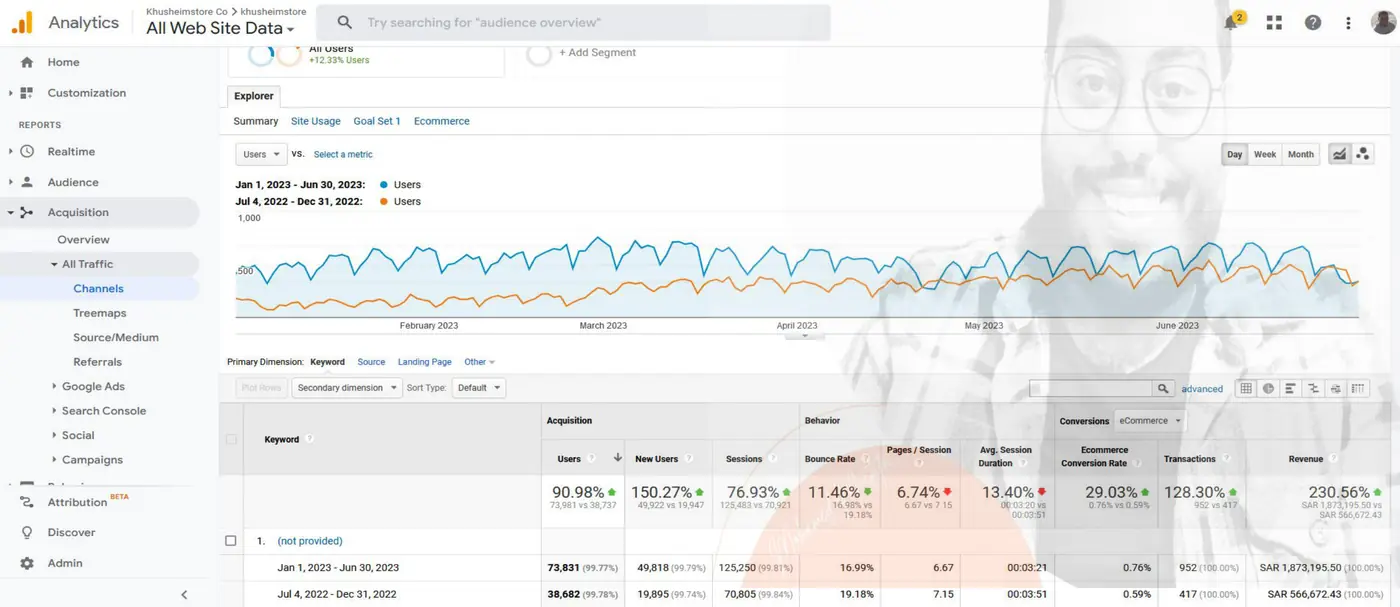Screen dimensions: 1400x607
Task: Collapse the All Traffic tree item
Action: point(54,264)
